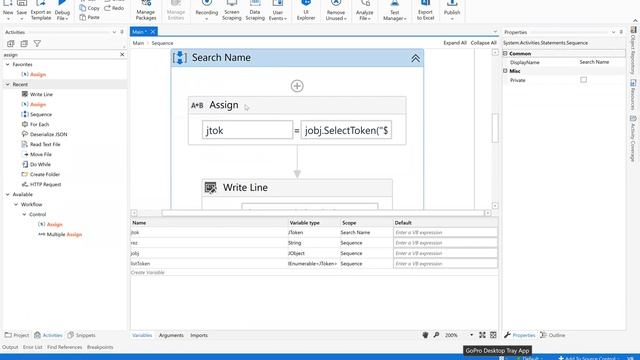
Task: Open User Events menu
Action: tap(278, 10)
